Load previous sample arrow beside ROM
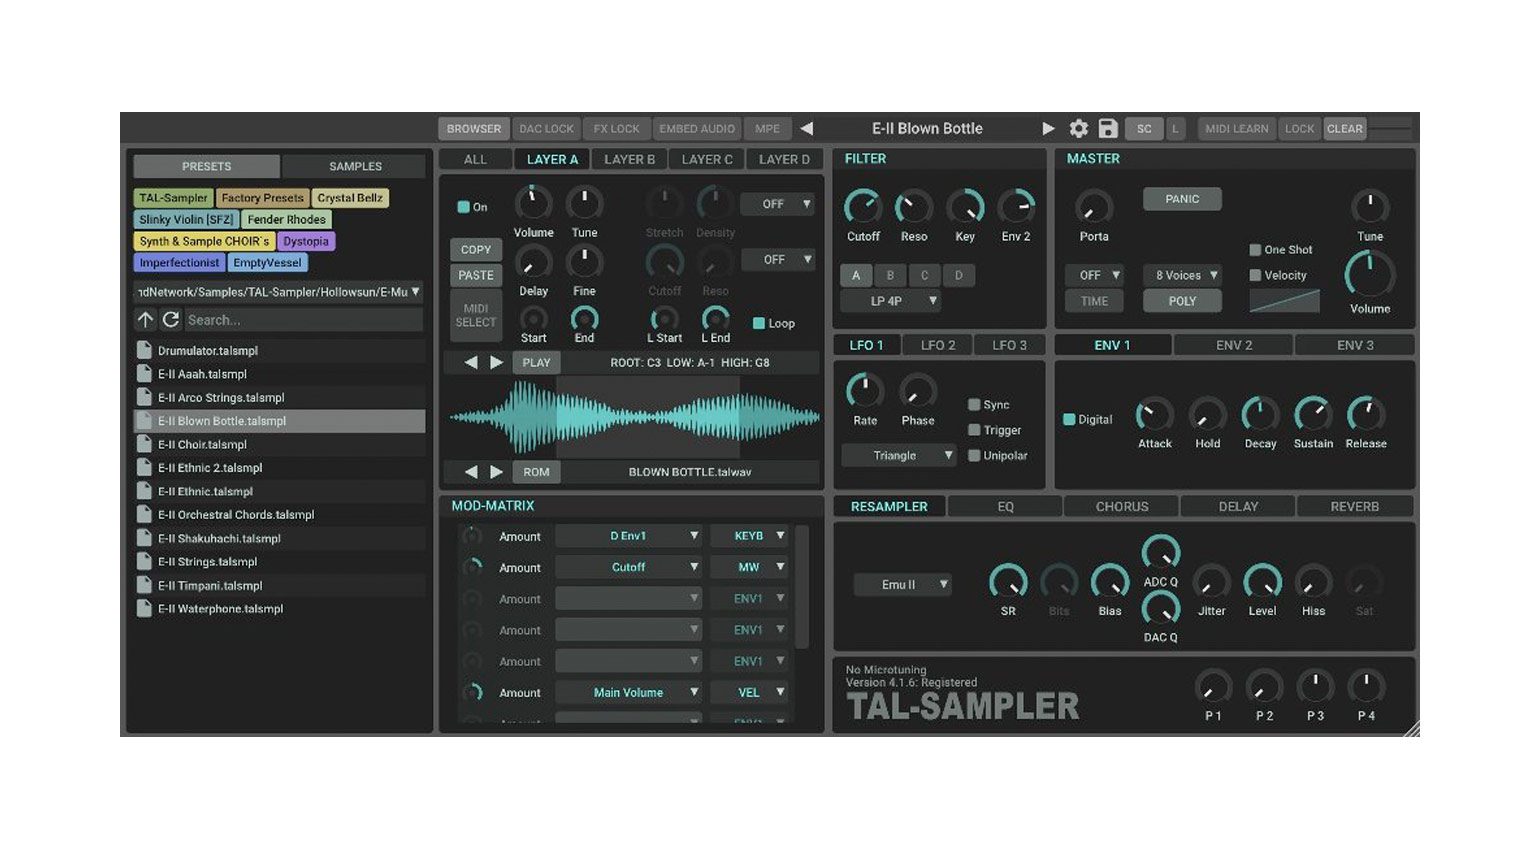Image resolution: width=1540 pixels, height=850 pixels. (470, 471)
